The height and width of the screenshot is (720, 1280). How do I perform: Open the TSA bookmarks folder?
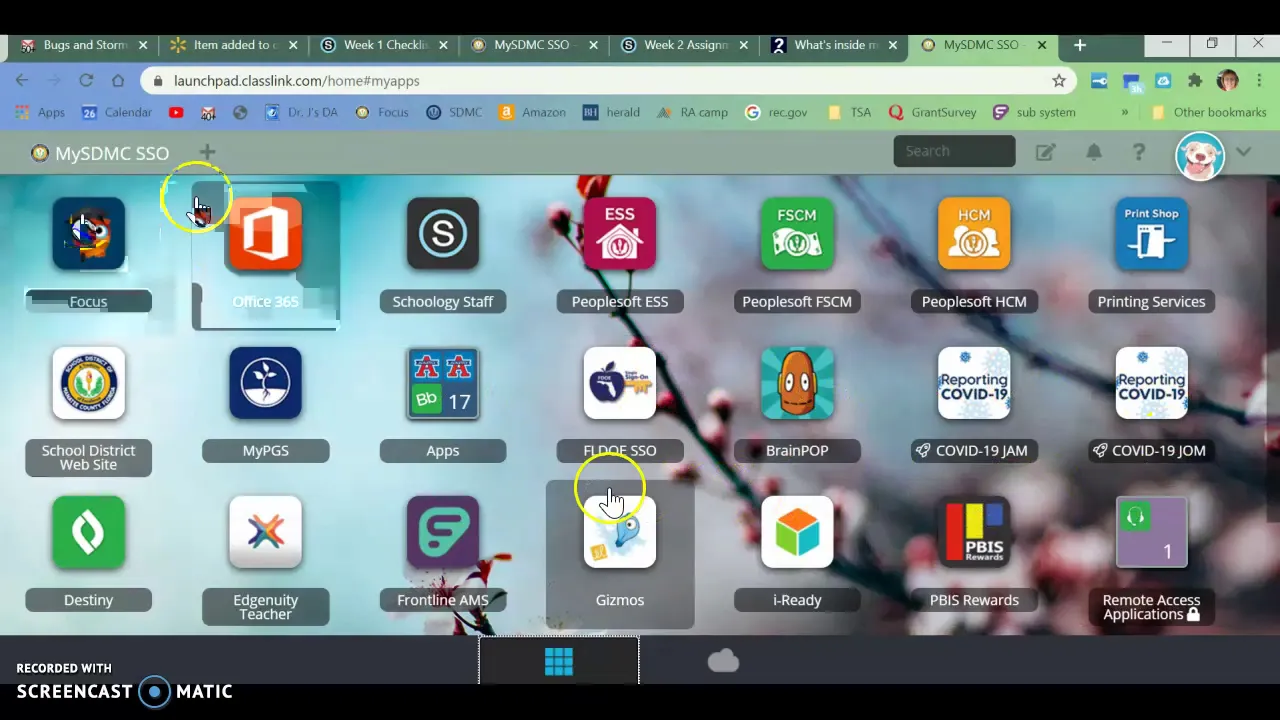click(849, 112)
